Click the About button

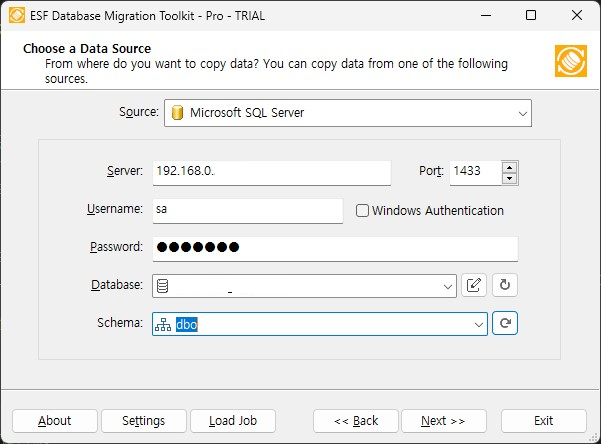pyautogui.click(x=54, y=421)
